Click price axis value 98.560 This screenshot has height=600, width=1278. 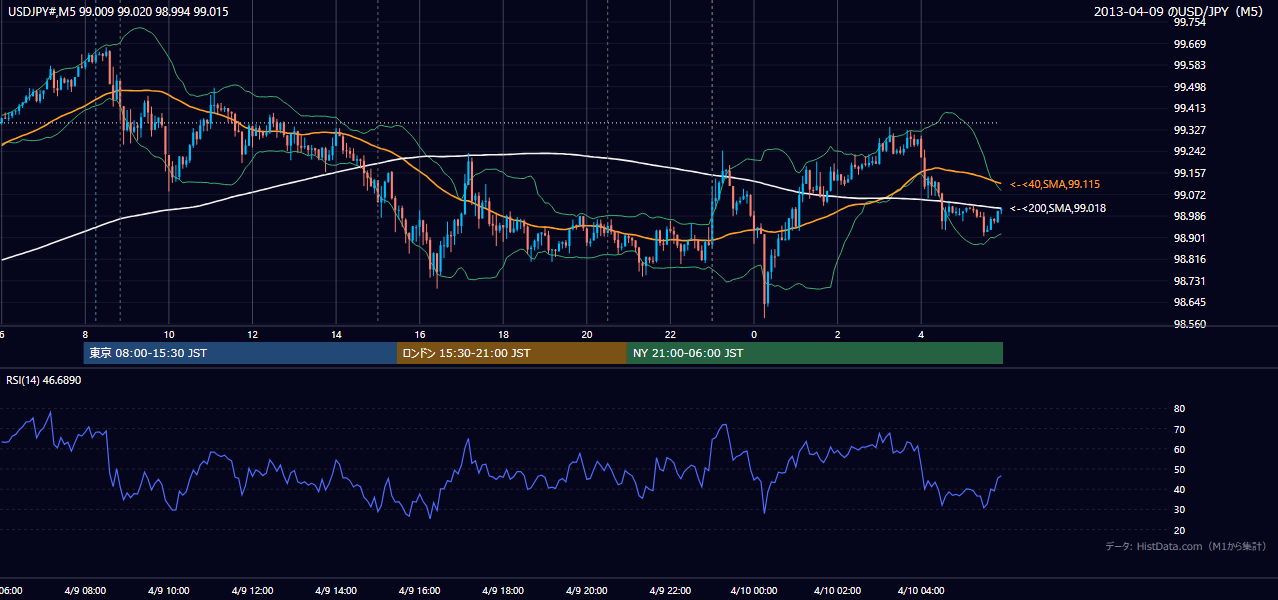pos(1189,325)
